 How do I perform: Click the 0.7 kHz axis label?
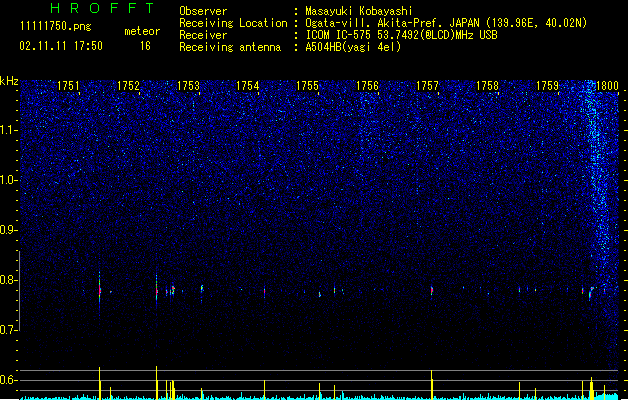point(9,330)
